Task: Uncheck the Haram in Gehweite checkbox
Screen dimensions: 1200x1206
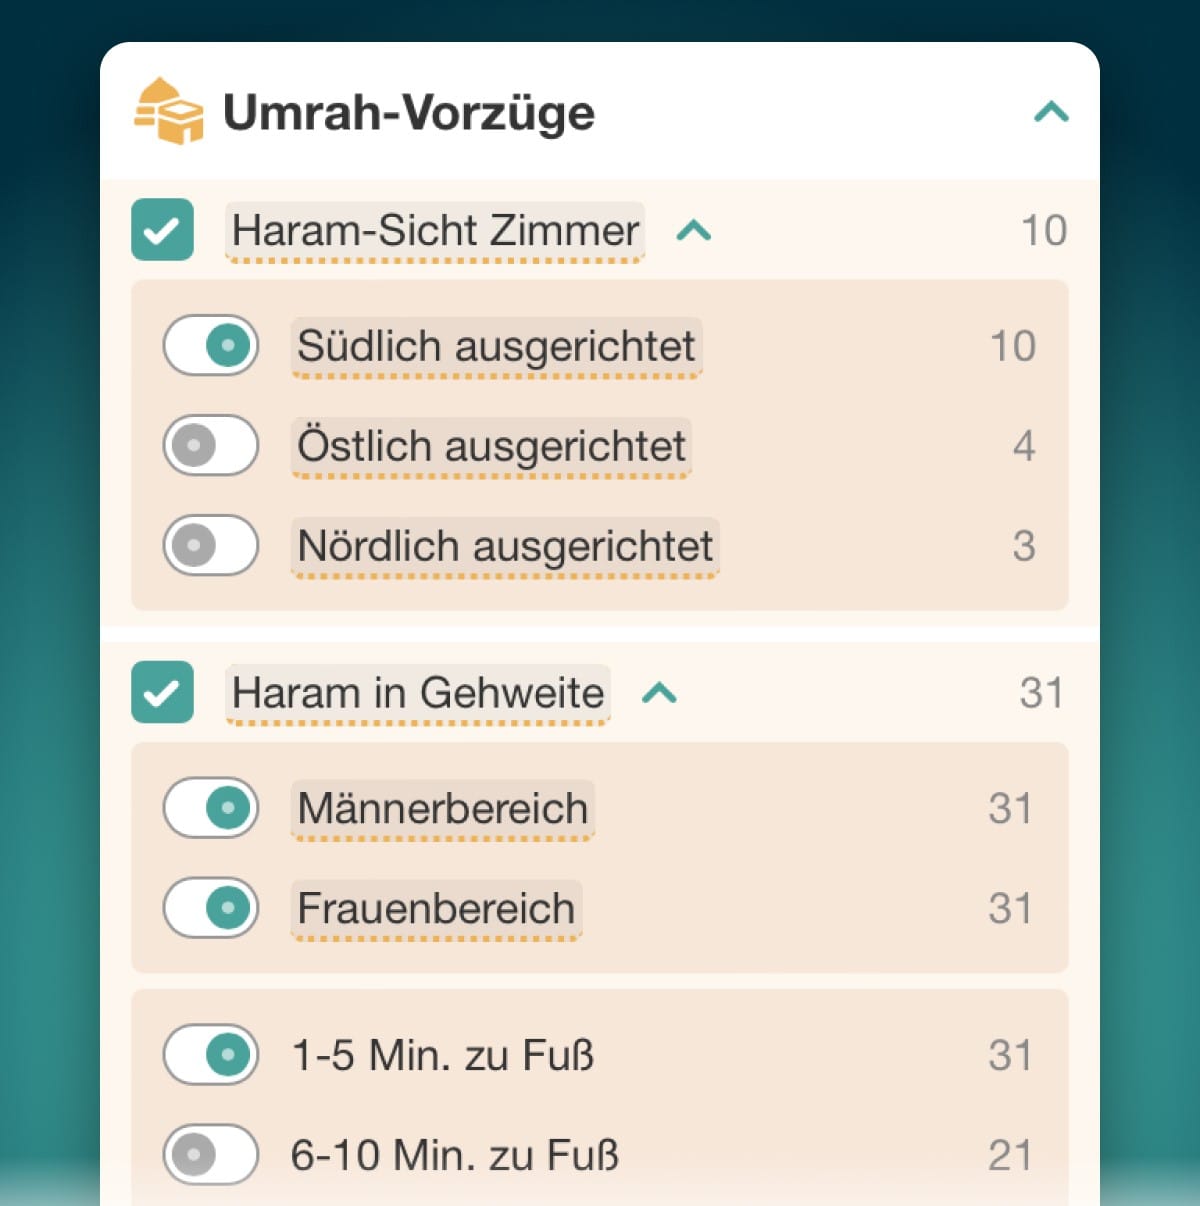Action: [x=162, y=692]
